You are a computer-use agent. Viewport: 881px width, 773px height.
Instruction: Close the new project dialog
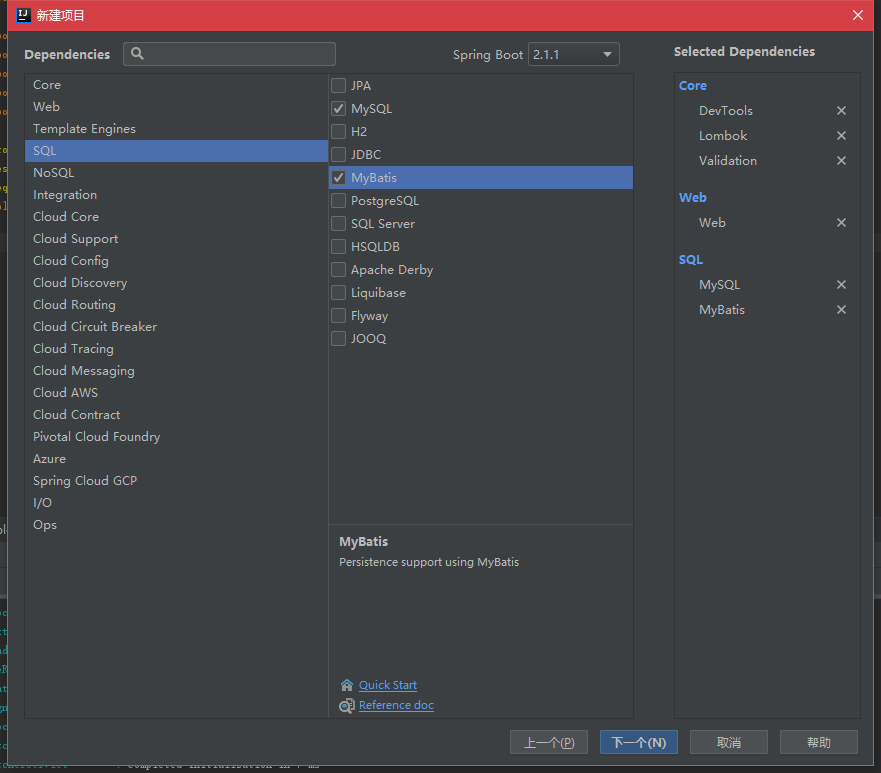click(857, 15)
